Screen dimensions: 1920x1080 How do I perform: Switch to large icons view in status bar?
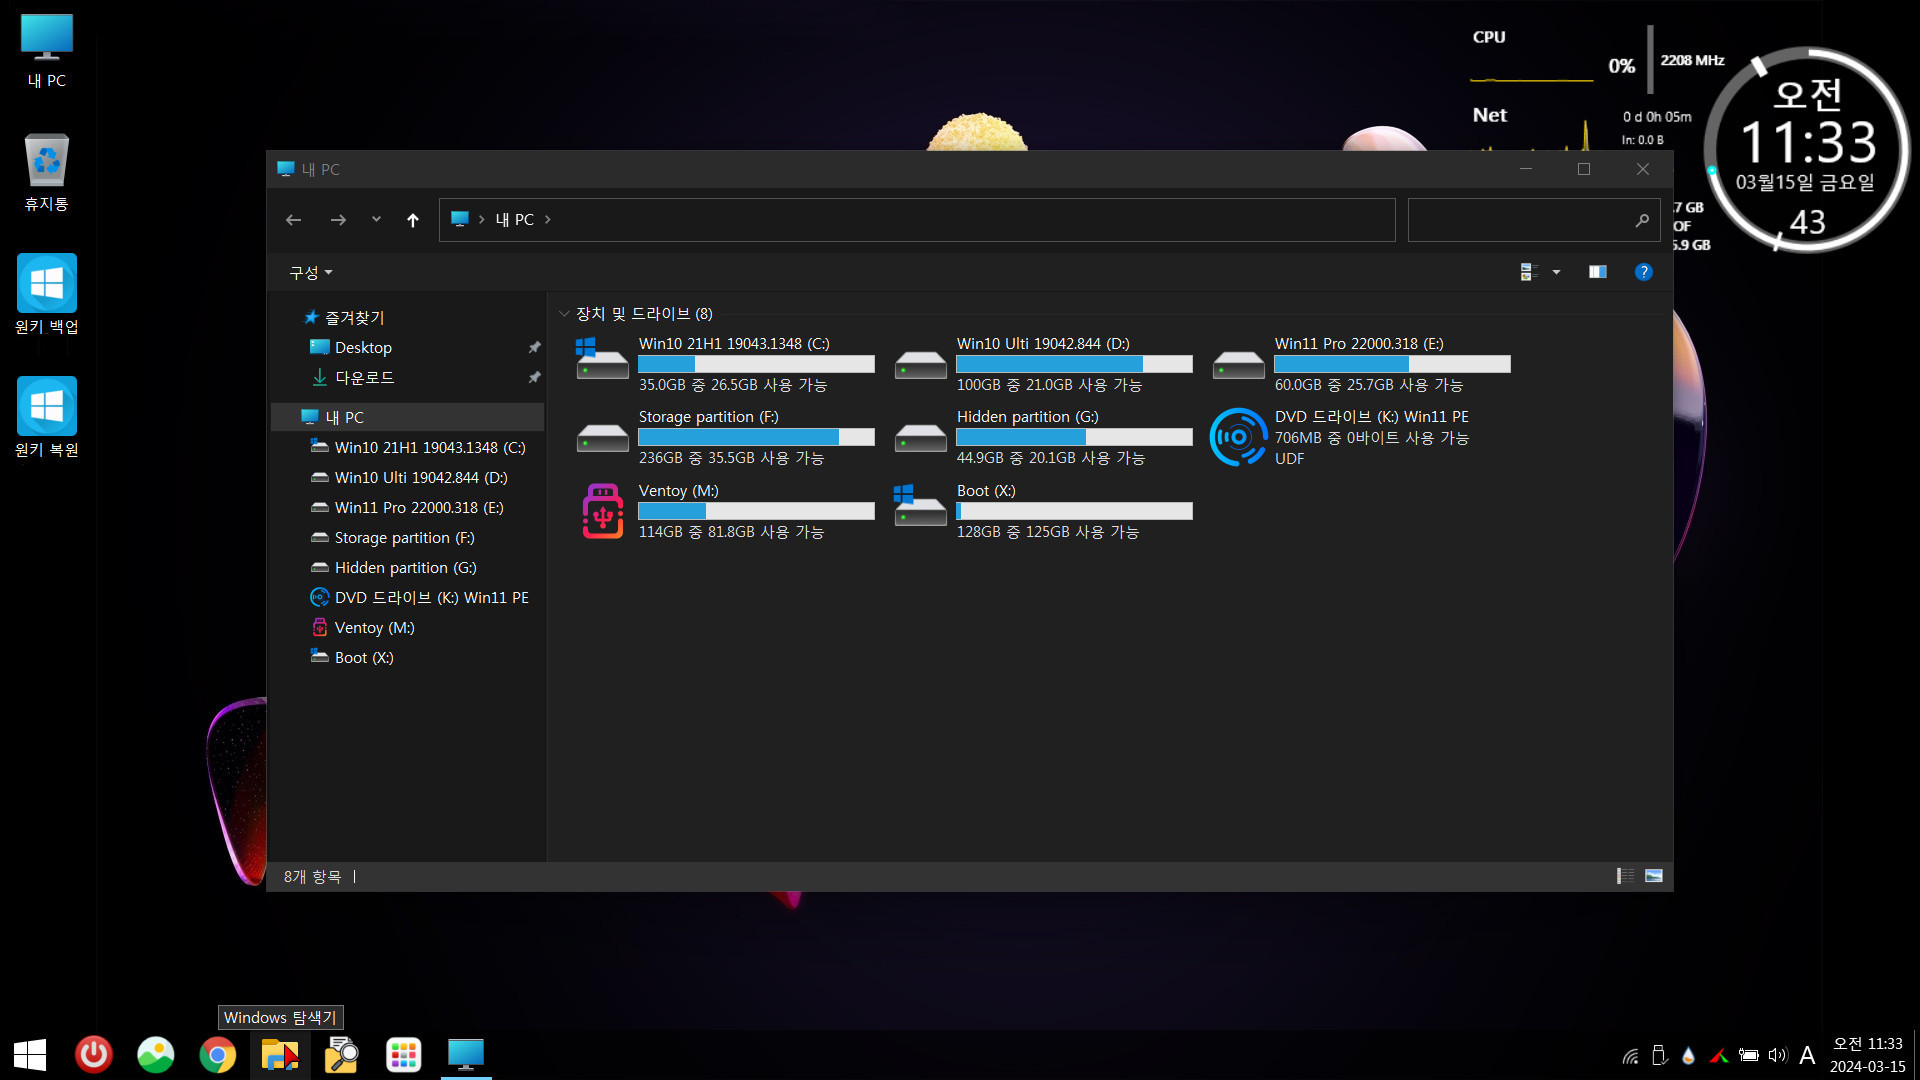(x=1654, y=876)
